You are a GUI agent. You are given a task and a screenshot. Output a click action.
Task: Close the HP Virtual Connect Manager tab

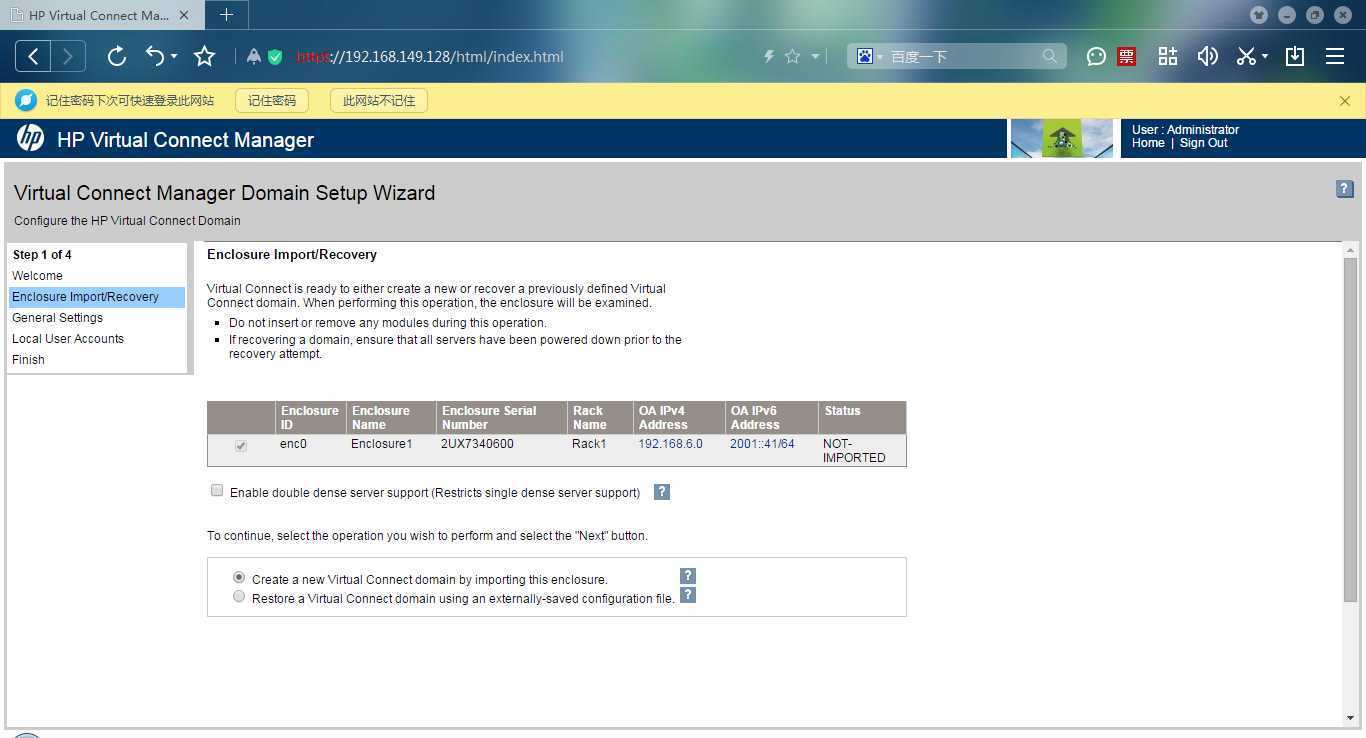pyautogui.click(x=184, y=15)
